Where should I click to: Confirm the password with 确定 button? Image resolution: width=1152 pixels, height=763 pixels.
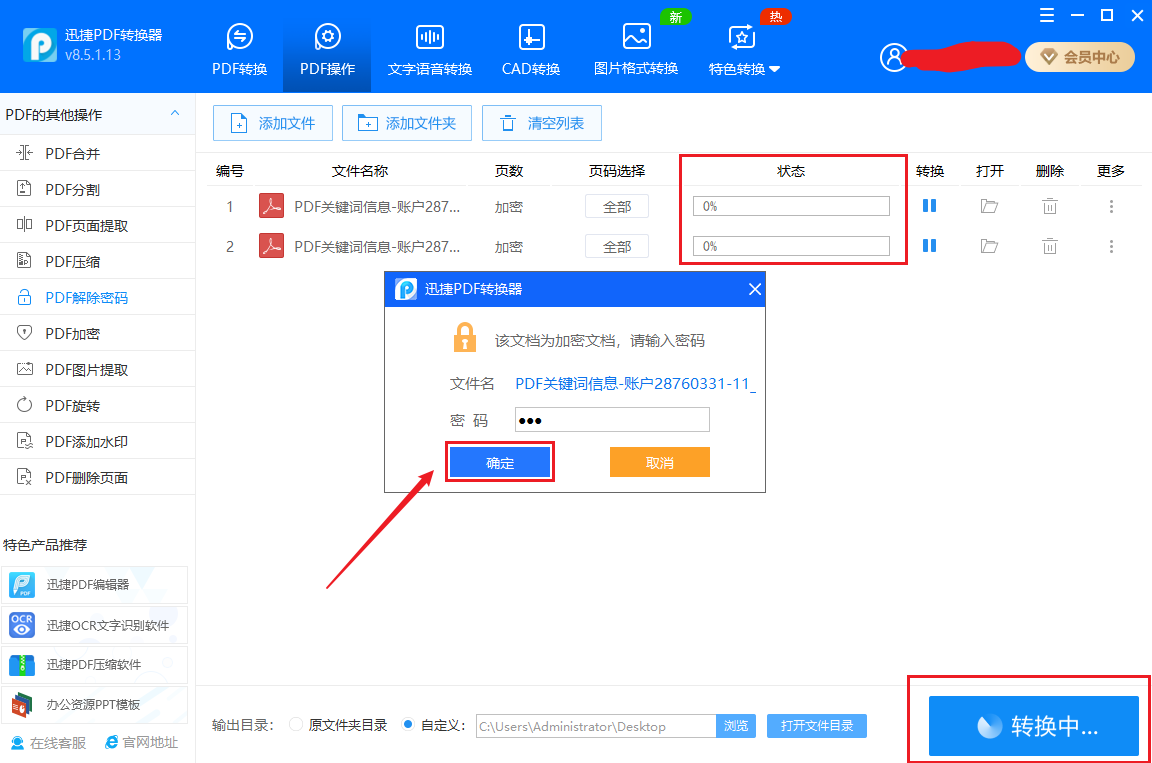[x=499, y=461]
